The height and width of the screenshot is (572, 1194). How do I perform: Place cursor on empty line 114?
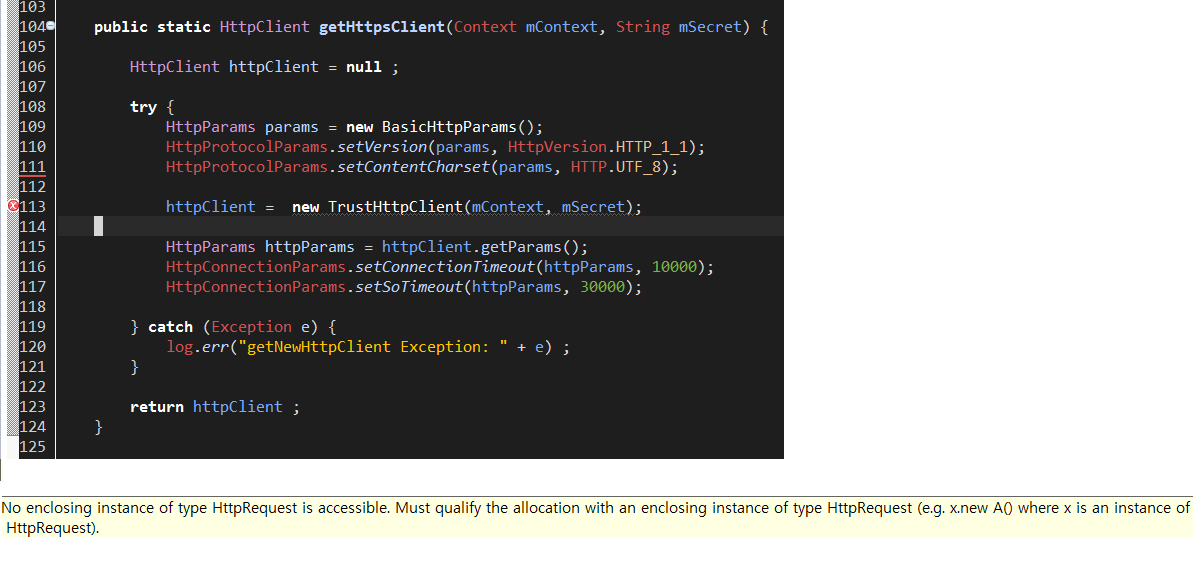pyautogui.click(x=419, y=226)
